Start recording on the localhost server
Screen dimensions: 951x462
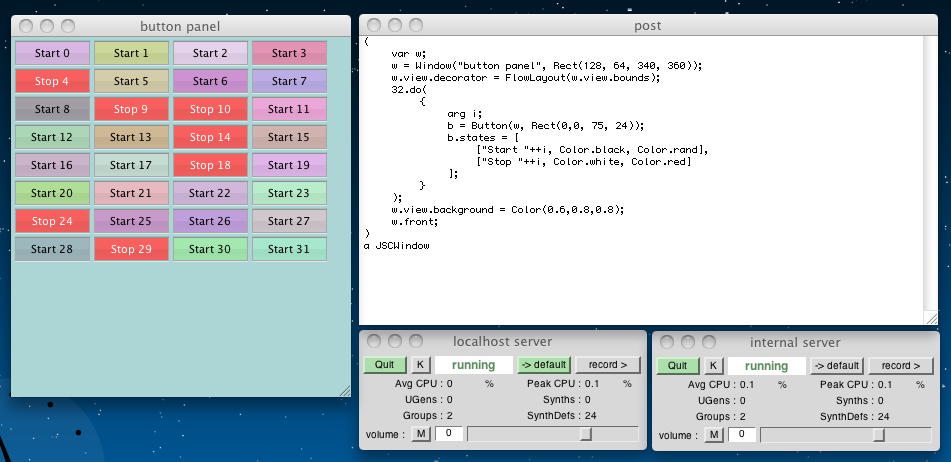click(x=608, y=365)
